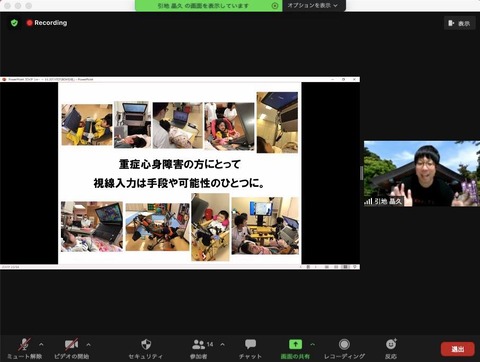Click slide photo of child in orange wheelchair
The image size is (480, 362).
click(x=157, y=227)
